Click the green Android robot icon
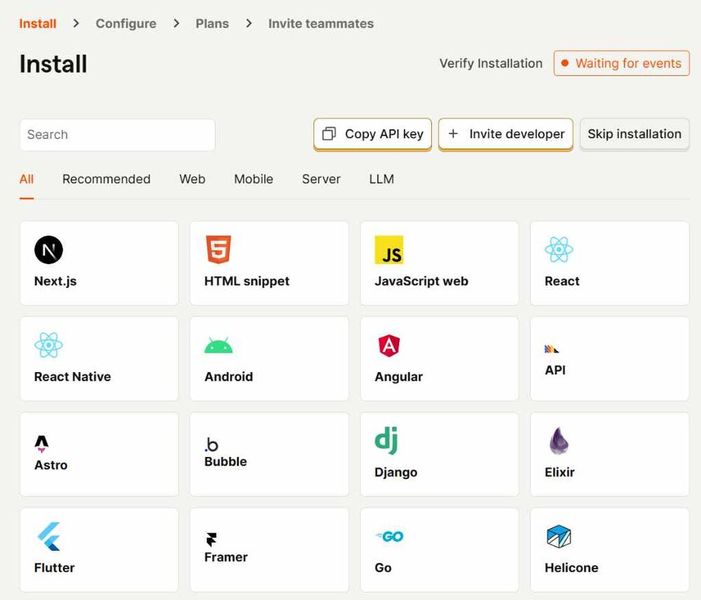The width and height of the screenshot is (701, 600). [219, 345]
